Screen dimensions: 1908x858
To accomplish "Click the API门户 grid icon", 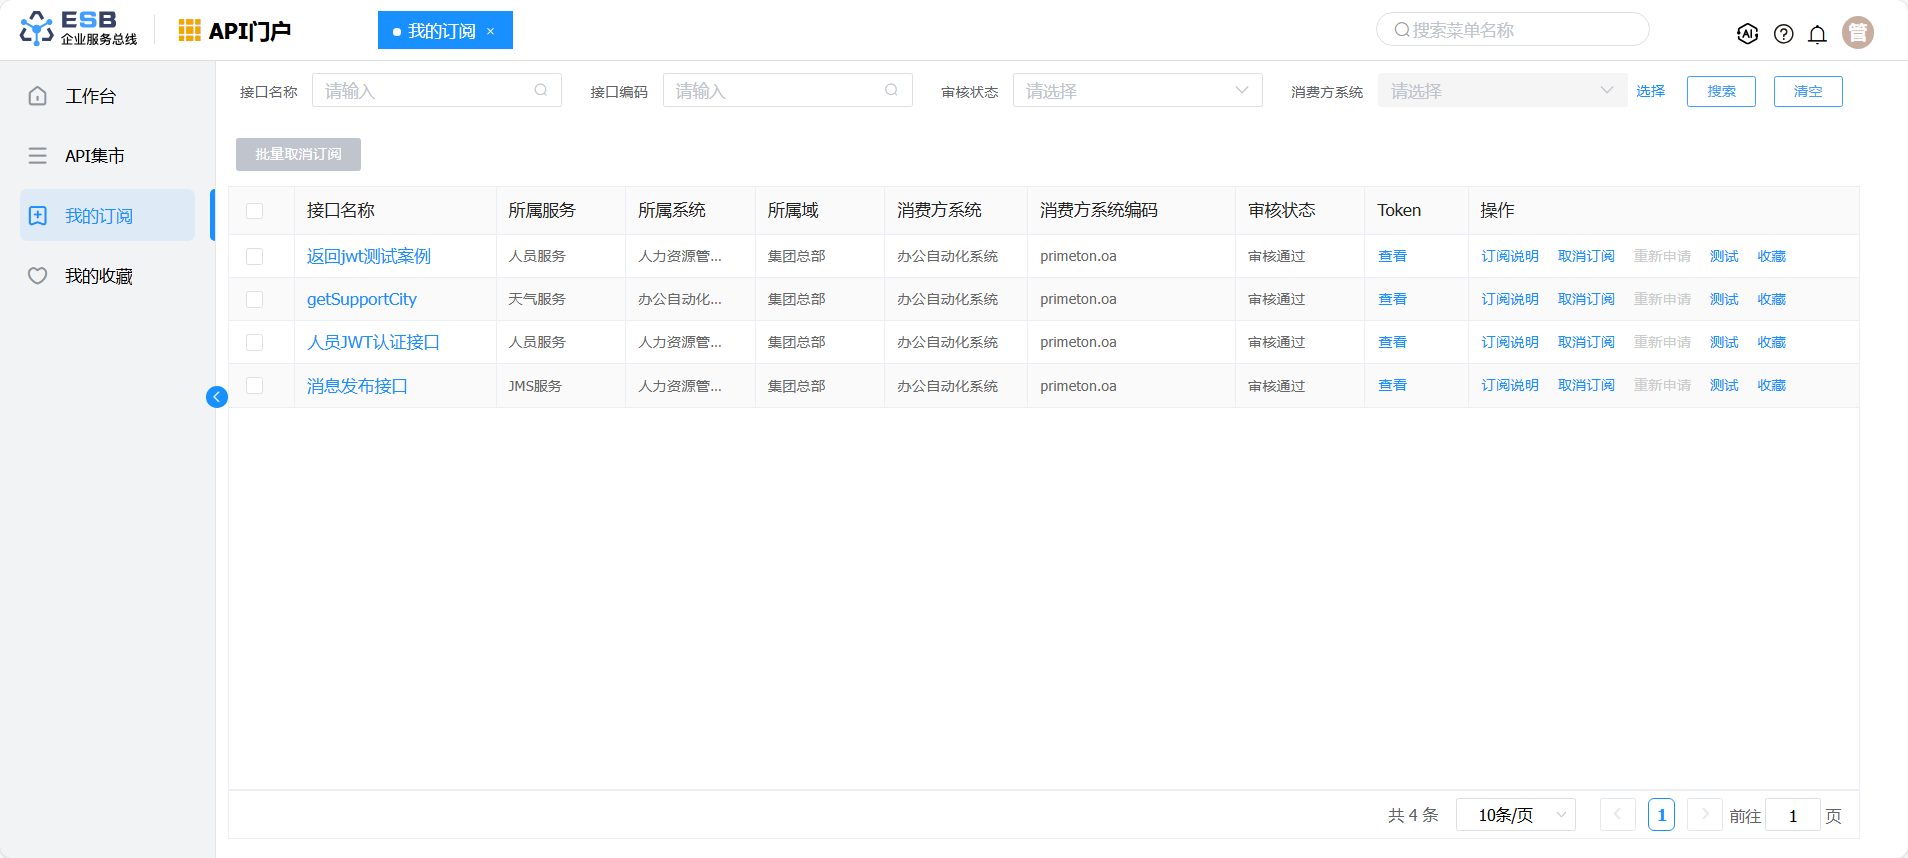I will [x=189, y=31].
